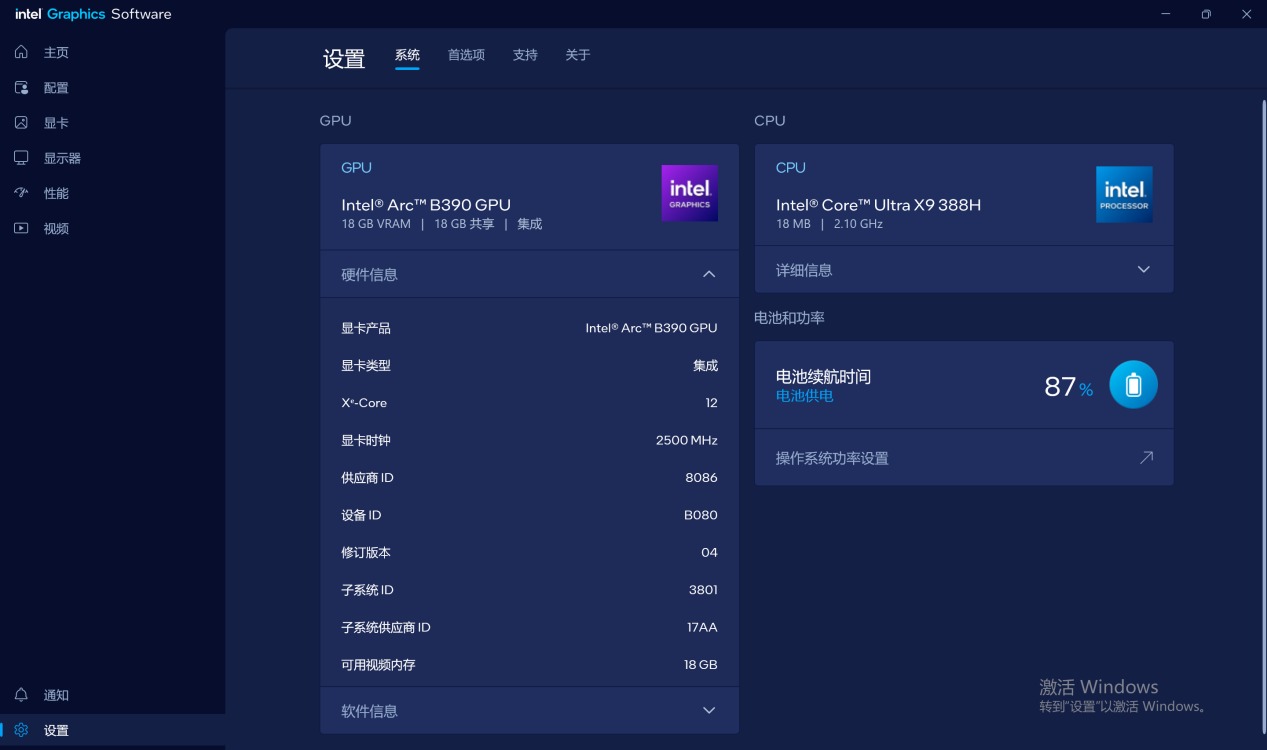The image size is (1267, 750).
Task: Select the 系统 system tab
Action: (x=407, y=55)
